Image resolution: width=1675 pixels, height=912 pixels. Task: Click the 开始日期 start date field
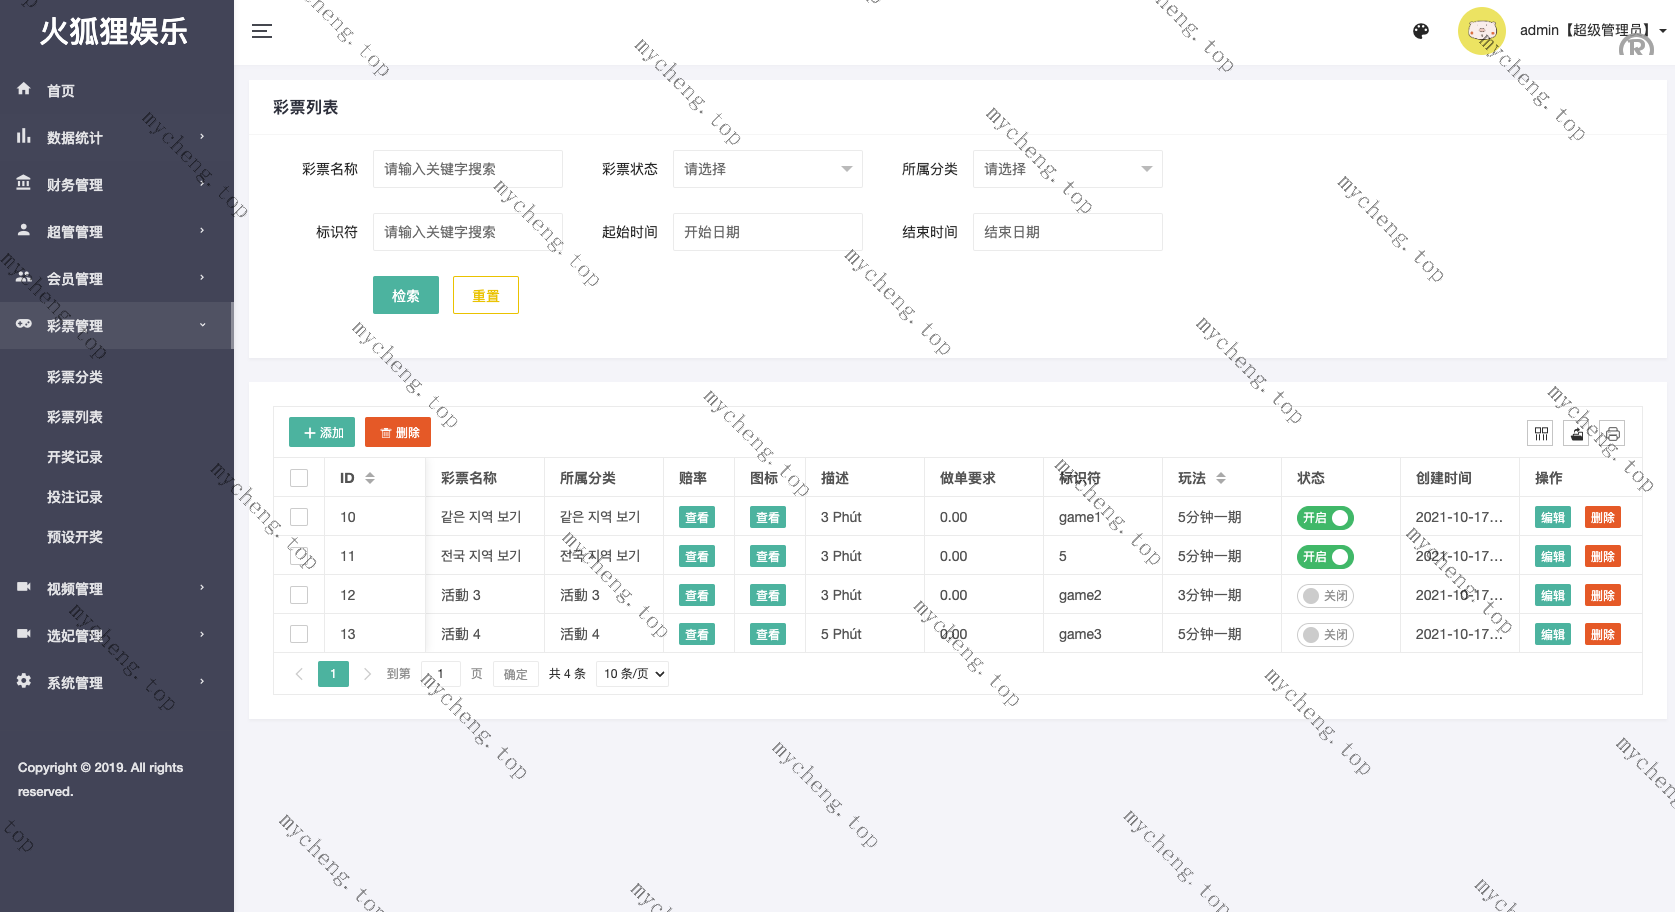[767, 232]
